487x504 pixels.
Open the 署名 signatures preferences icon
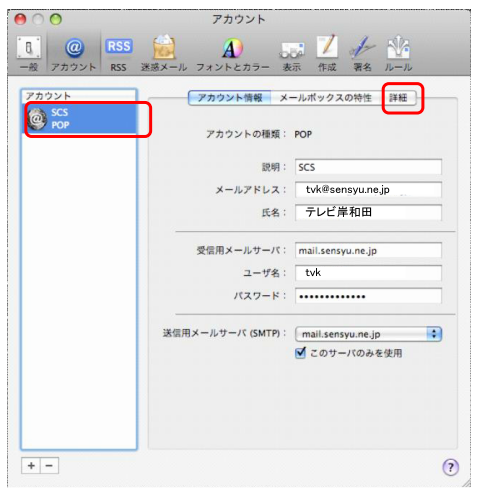tap(362, 53)
